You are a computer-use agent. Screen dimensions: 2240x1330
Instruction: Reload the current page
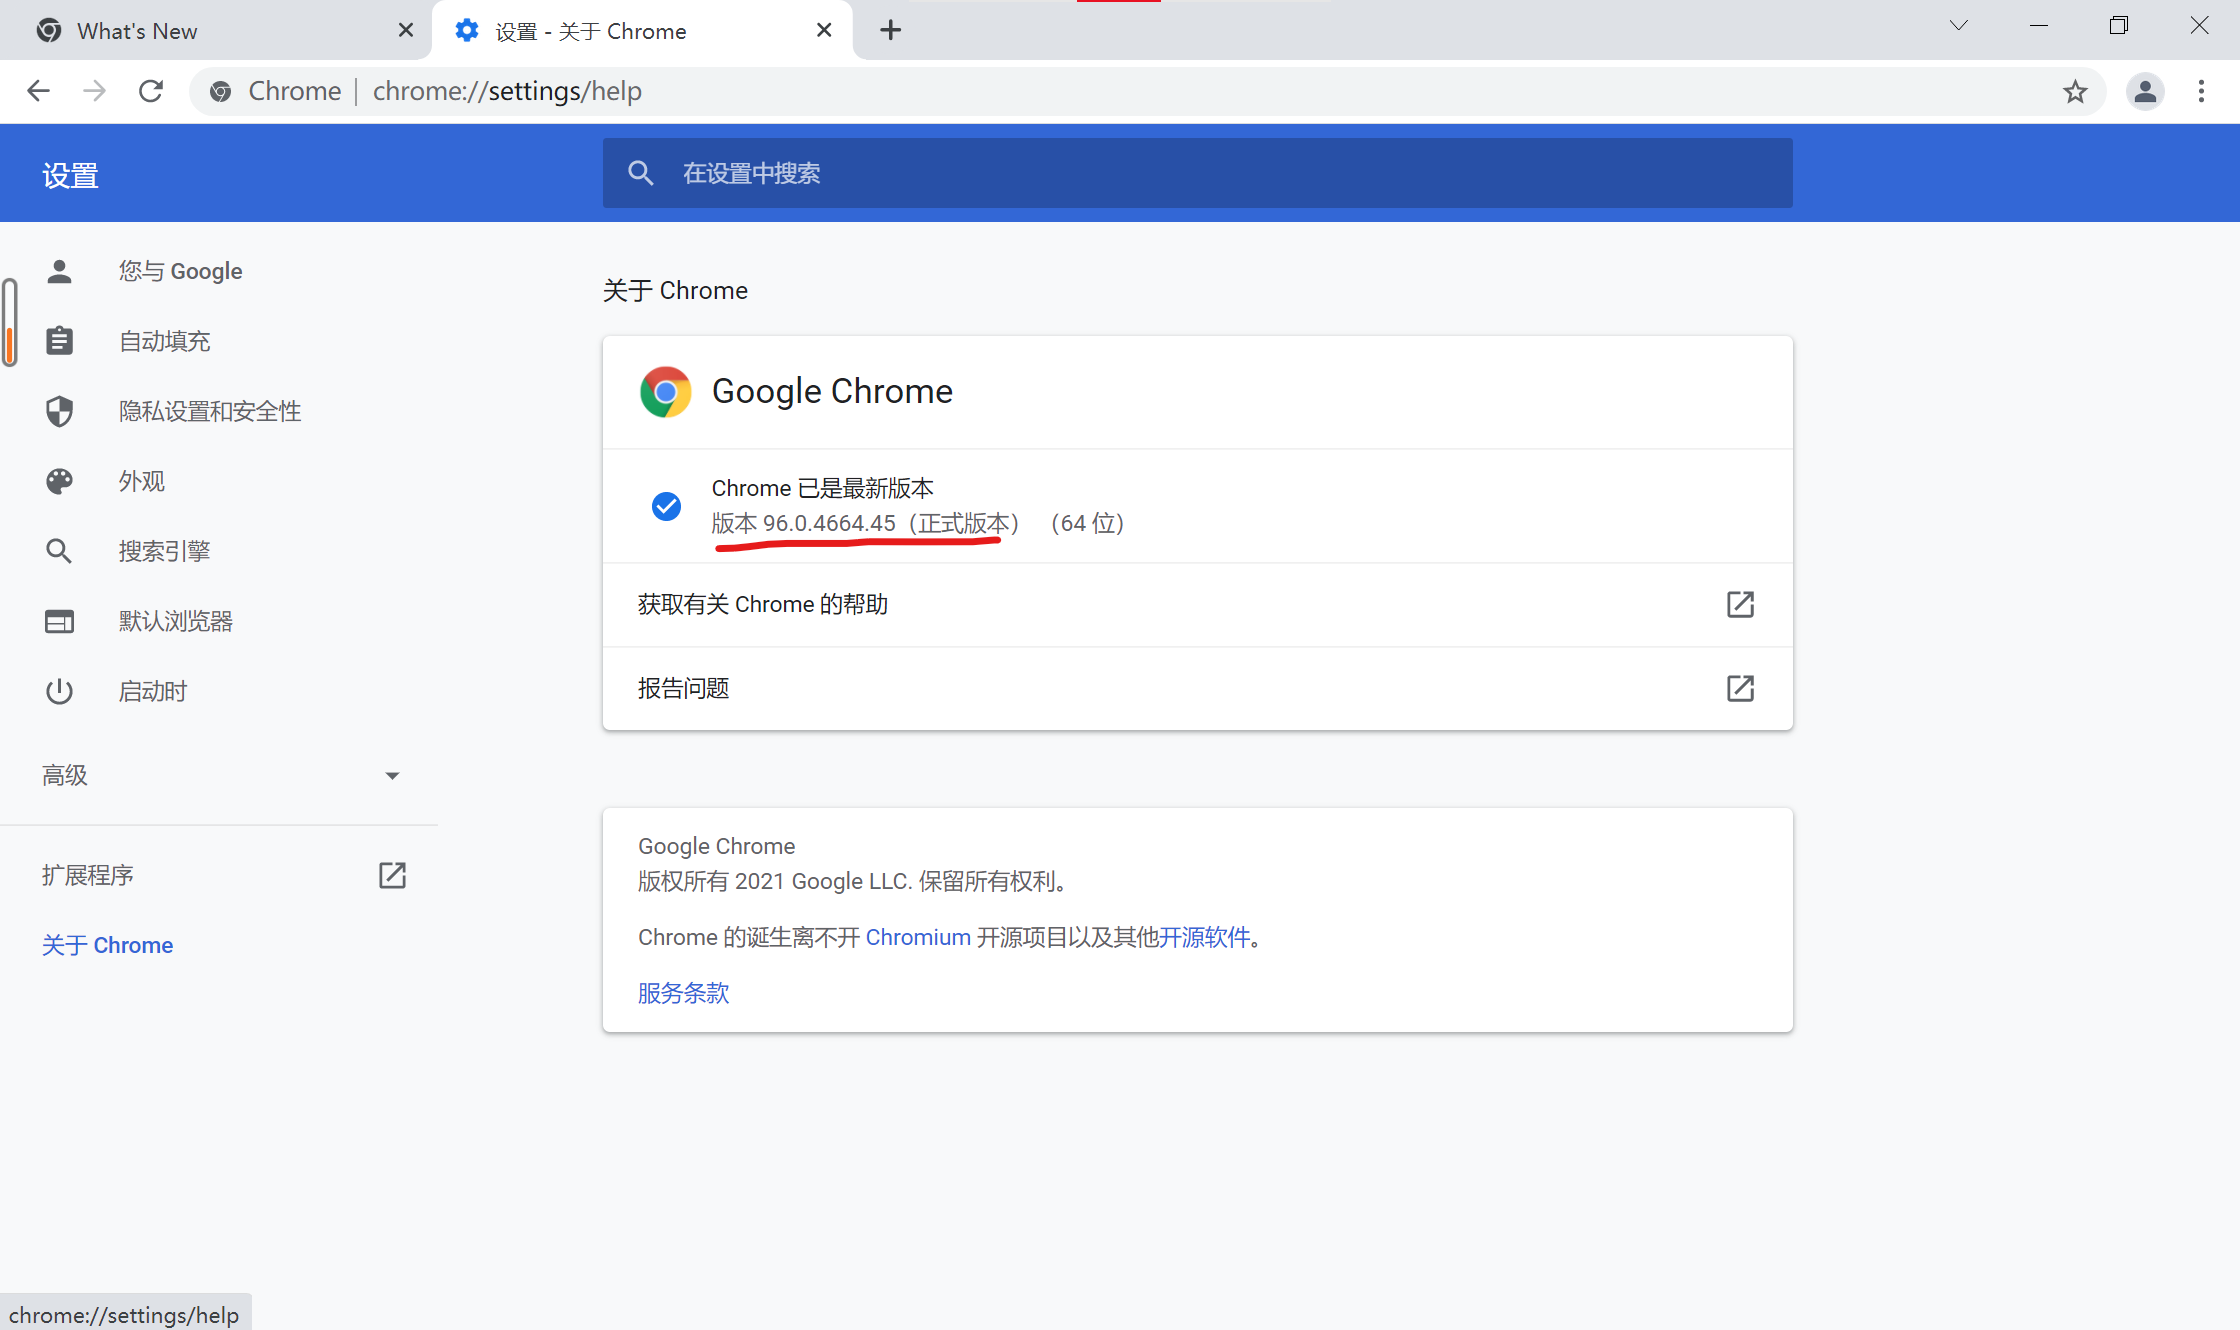pos(151,91)
